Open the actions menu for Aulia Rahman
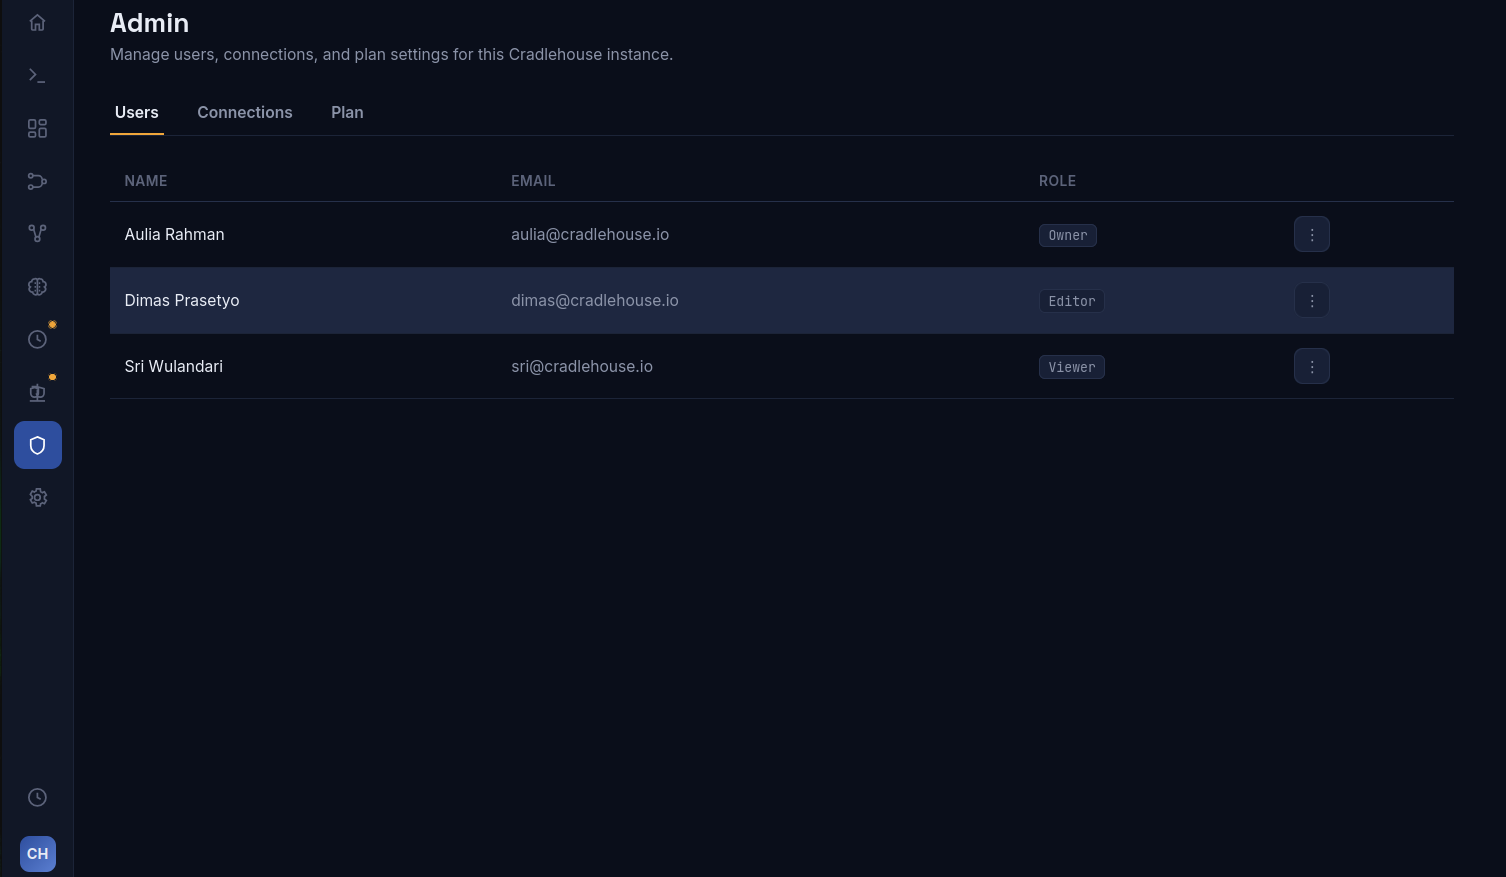The height and width of the screenshot is (877, 1506). point(1312,234)
